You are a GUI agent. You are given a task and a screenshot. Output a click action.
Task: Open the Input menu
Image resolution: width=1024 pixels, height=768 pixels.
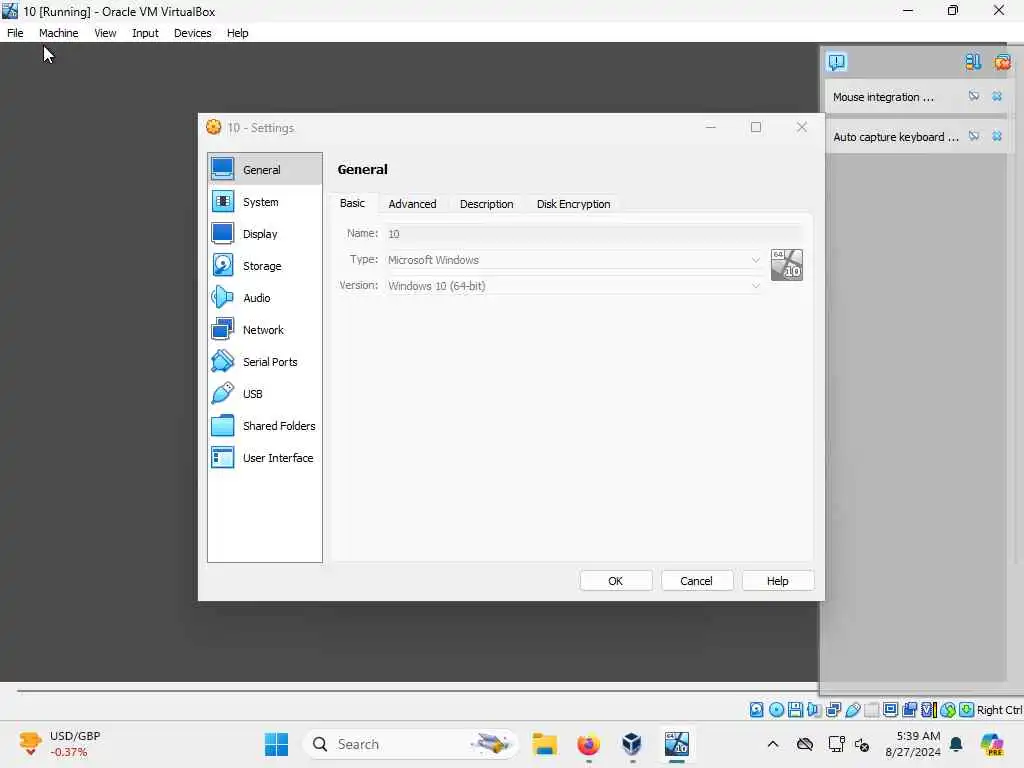coord(145,33)
